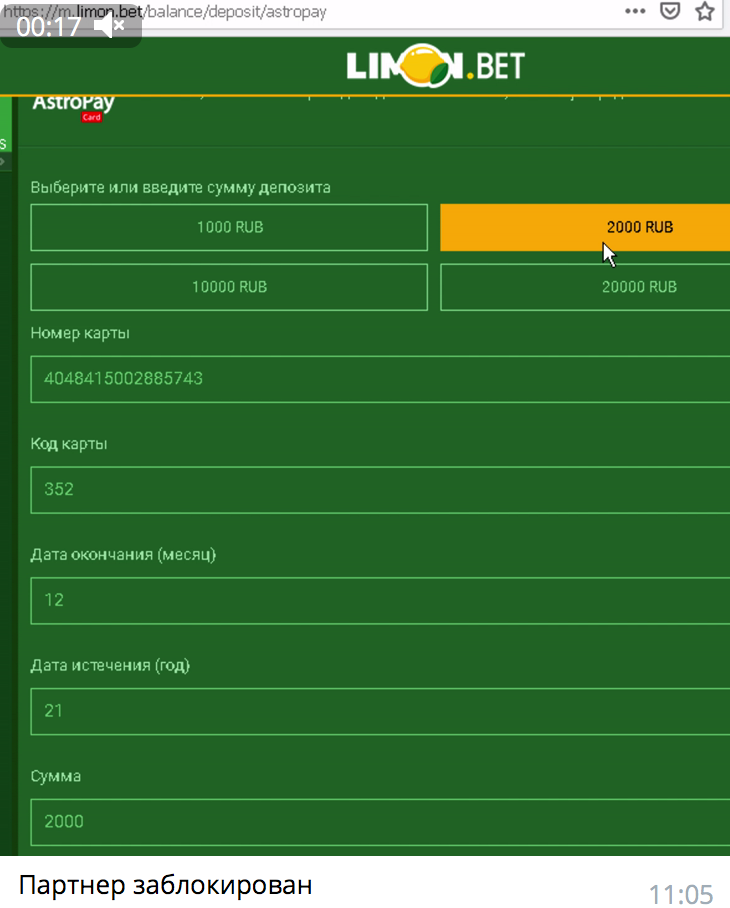The image size is (730, 908).
Task: Choose the 20000 RUB deposit option
Action: (x=585, y=287)
